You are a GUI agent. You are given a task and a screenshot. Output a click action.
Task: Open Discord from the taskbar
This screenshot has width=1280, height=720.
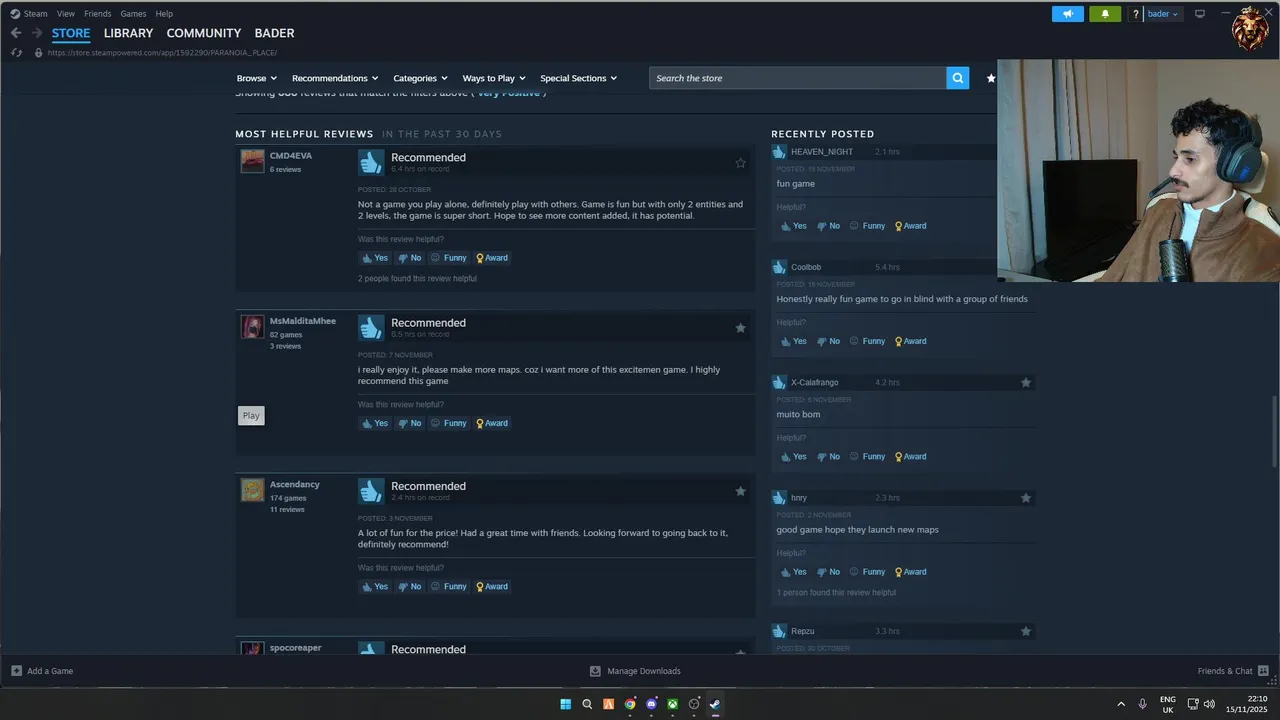click(651, 704)
